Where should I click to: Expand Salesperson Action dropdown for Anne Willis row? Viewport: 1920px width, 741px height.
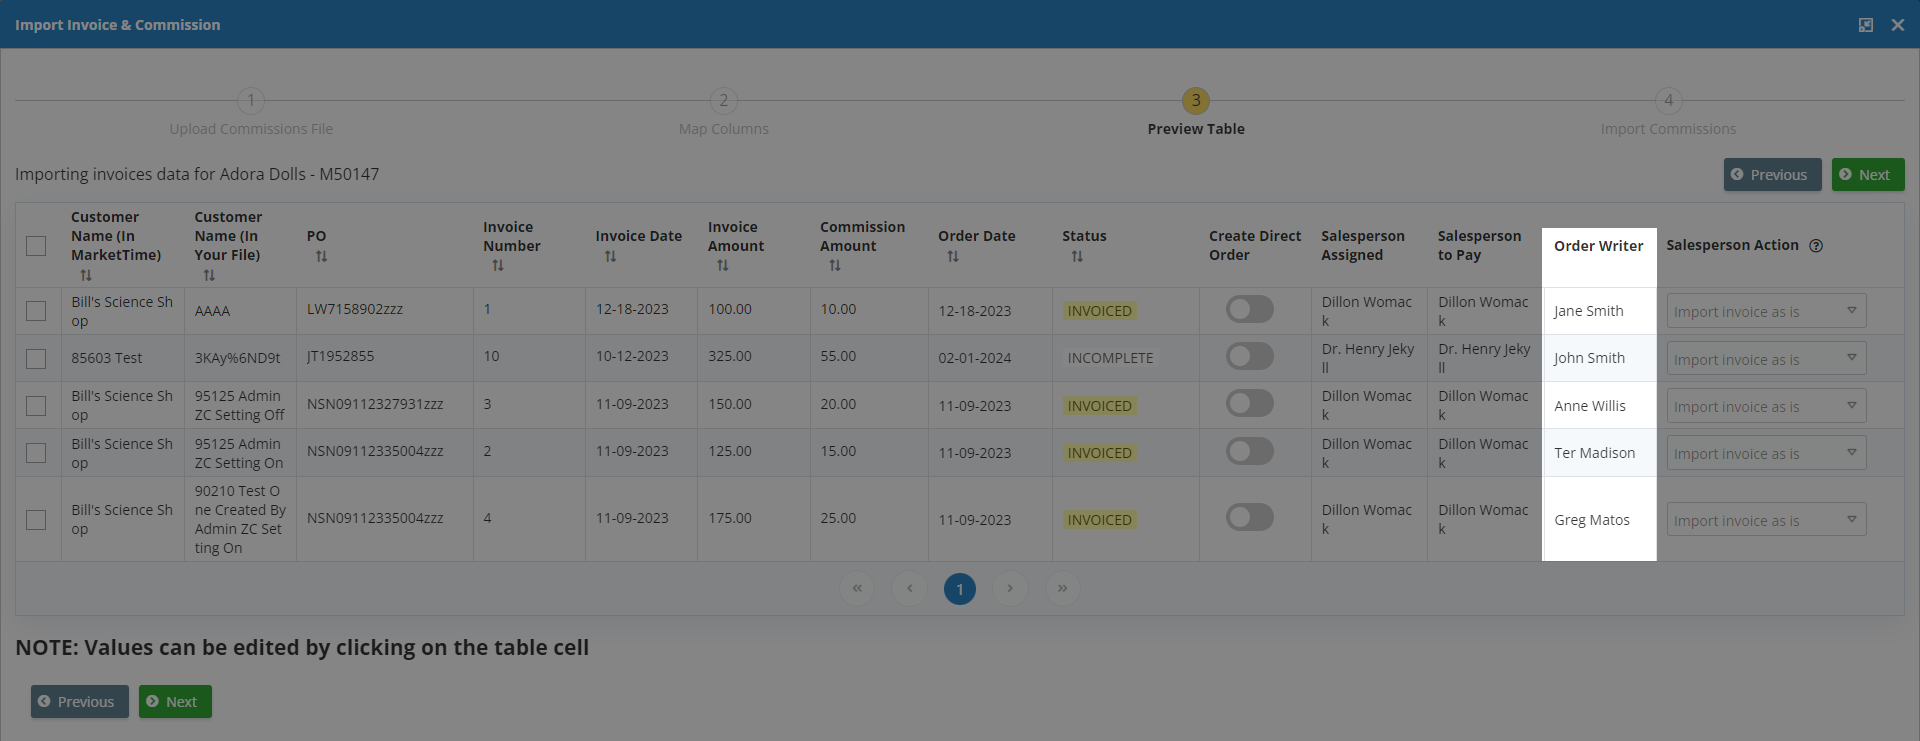(x=1765, y=406)
